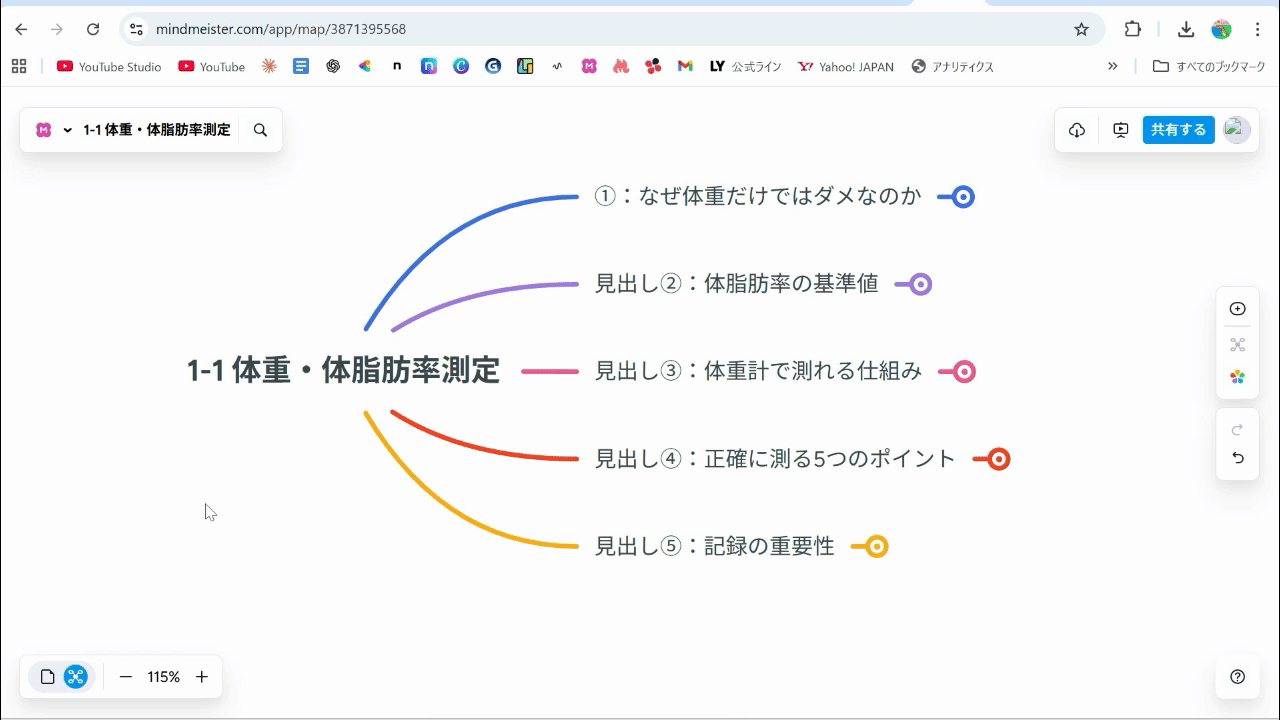Open the help question mark icon
Image resolution: width=1280 pixels, height=720 pixels.
pos(1237,677)
